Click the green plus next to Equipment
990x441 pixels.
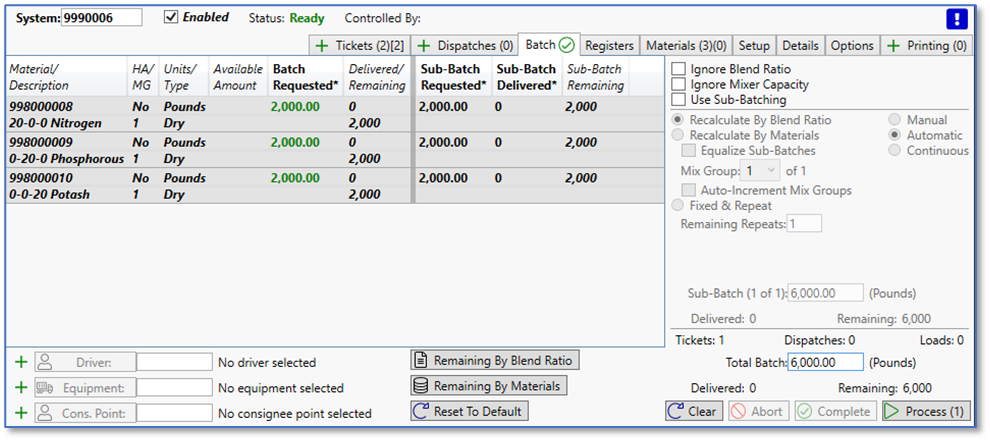(x=21, y=388)
